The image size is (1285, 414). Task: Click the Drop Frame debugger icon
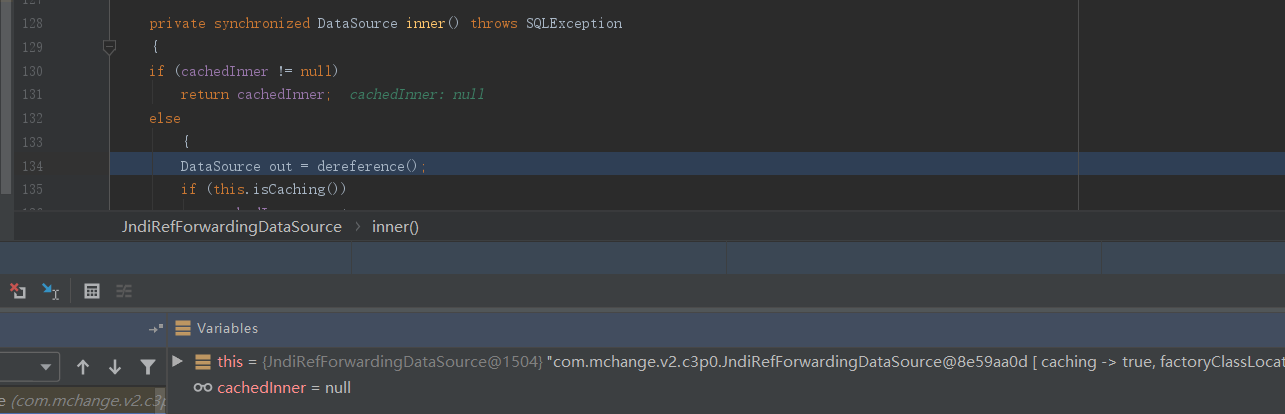(18, 291)
